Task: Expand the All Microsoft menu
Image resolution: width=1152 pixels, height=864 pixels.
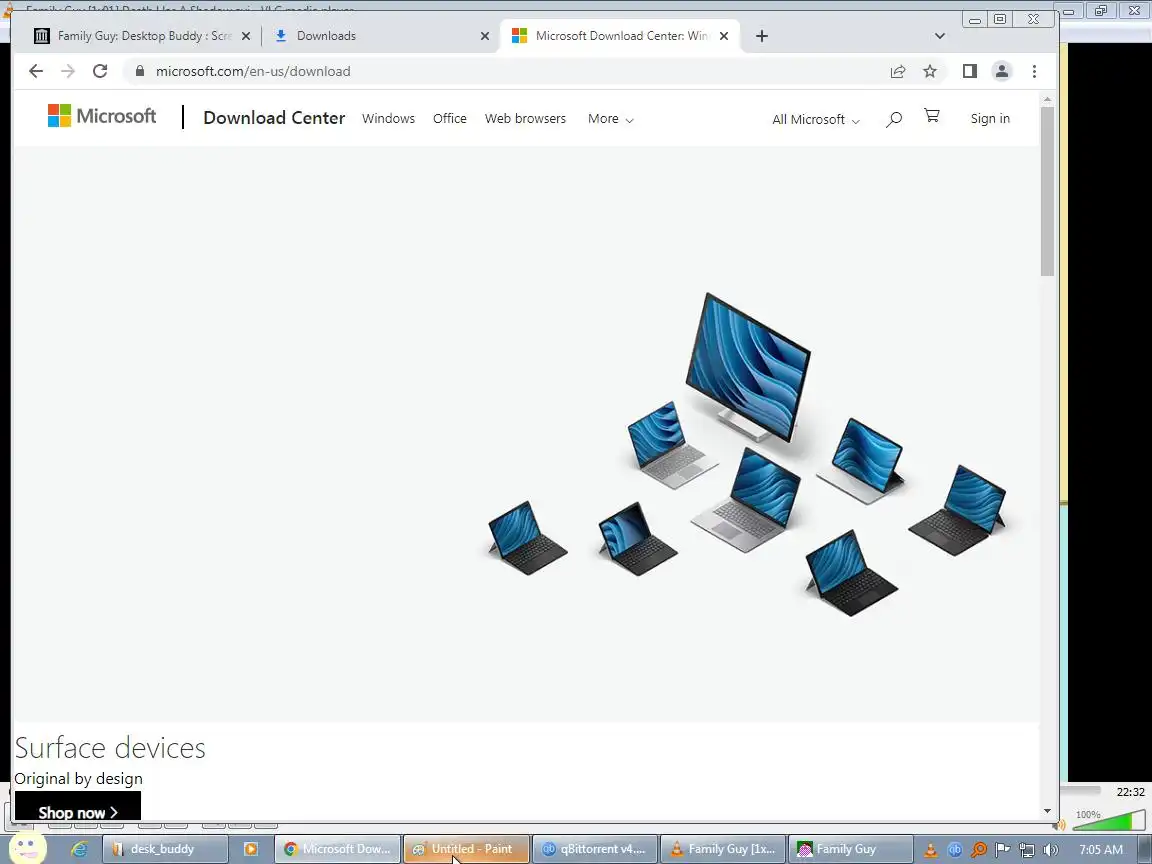Action: pos(816,119)
